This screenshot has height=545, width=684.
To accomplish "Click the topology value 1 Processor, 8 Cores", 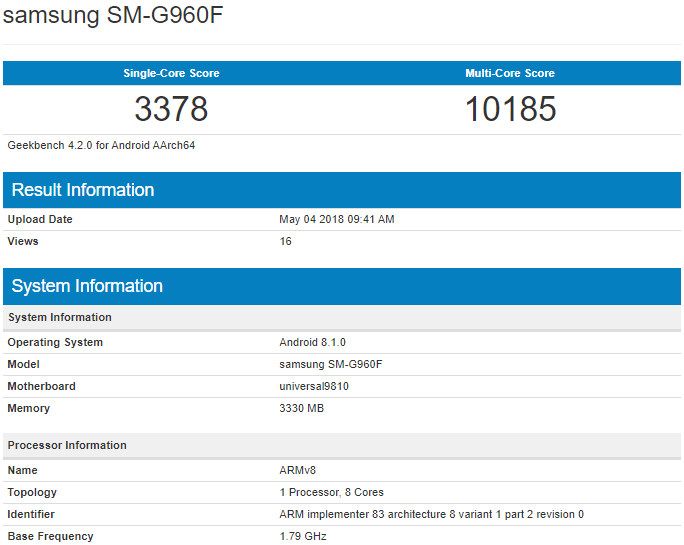I will (331, 492).
